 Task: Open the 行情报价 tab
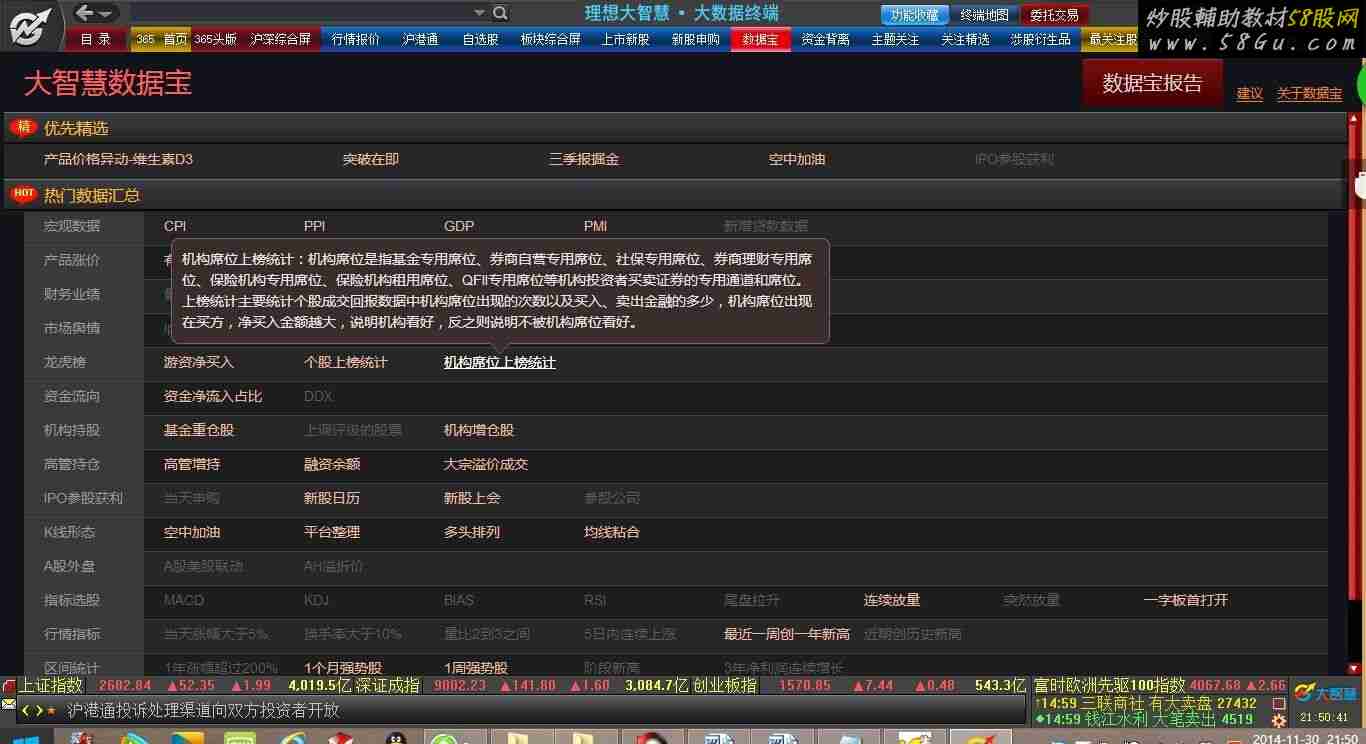(356, 39)
